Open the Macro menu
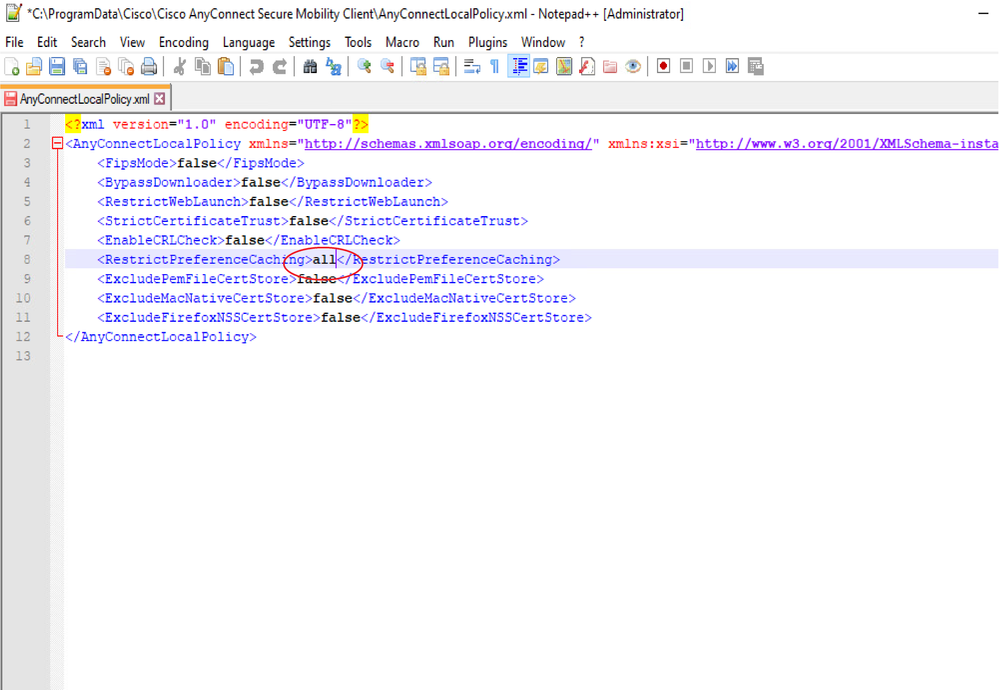Image resolution: width=999 pixels, height=690 pixels. coord(402,42)
